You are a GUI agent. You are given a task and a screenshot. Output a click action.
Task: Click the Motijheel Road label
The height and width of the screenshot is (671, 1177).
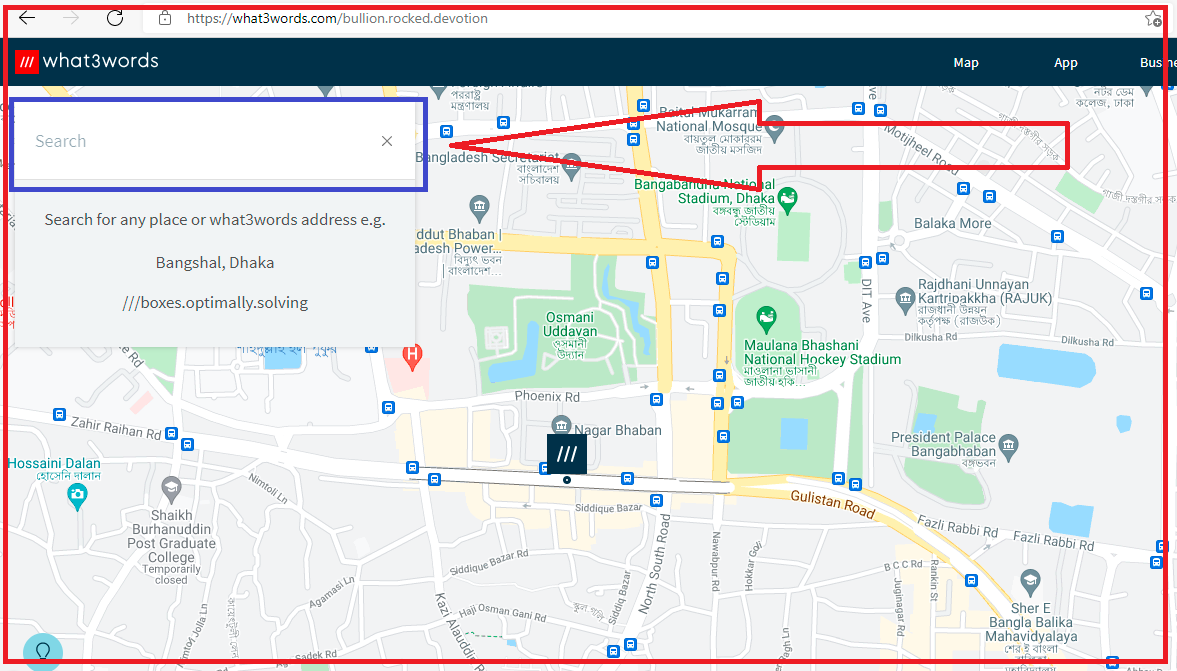click(921, 150)
